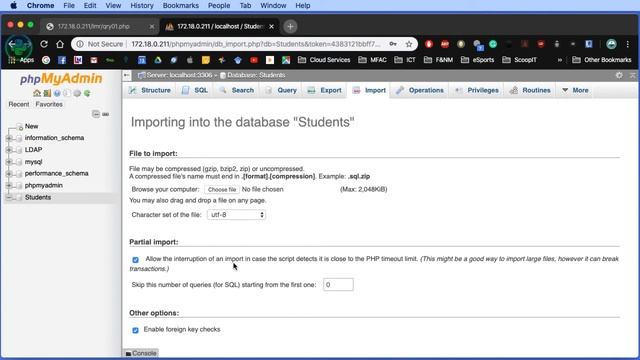The height and width of the screenshot is (360, 640).
Task: Collapse Students database node
Action: coord(9,198)
